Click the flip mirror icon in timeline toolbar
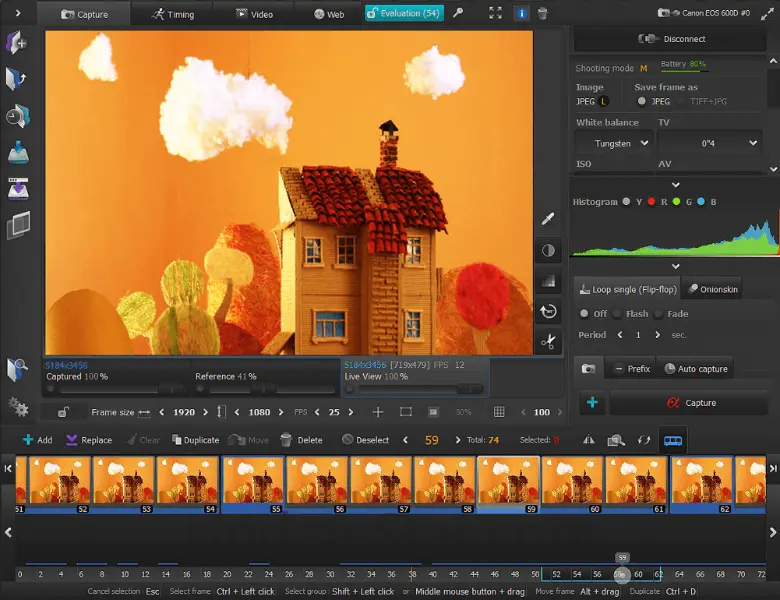 [588, 440]
